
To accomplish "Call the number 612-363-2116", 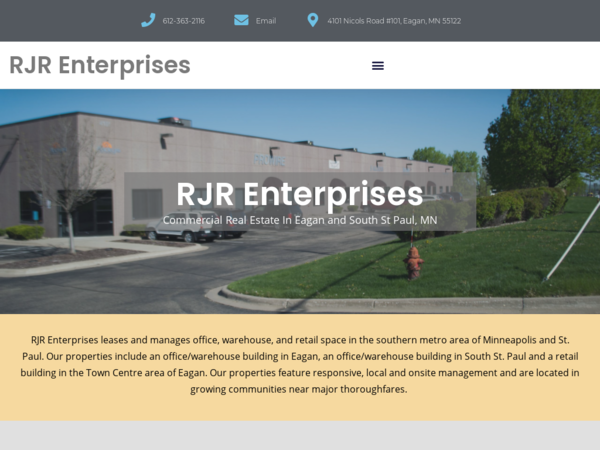I will pyautogui.click(x=184, y=21).
